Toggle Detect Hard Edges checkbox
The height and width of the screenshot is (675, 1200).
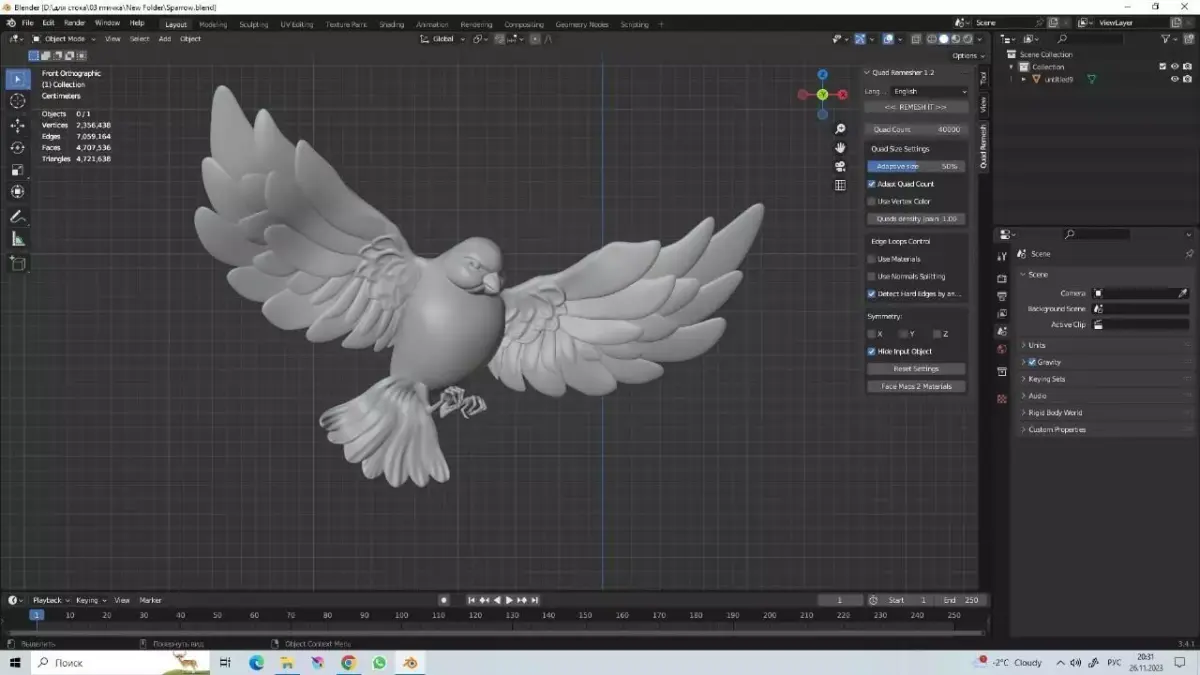[x=872, y=294]
